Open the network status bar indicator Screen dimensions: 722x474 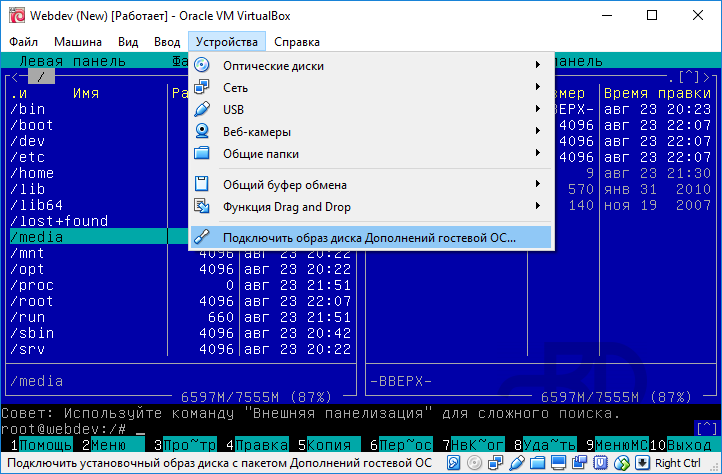[496, 463]
